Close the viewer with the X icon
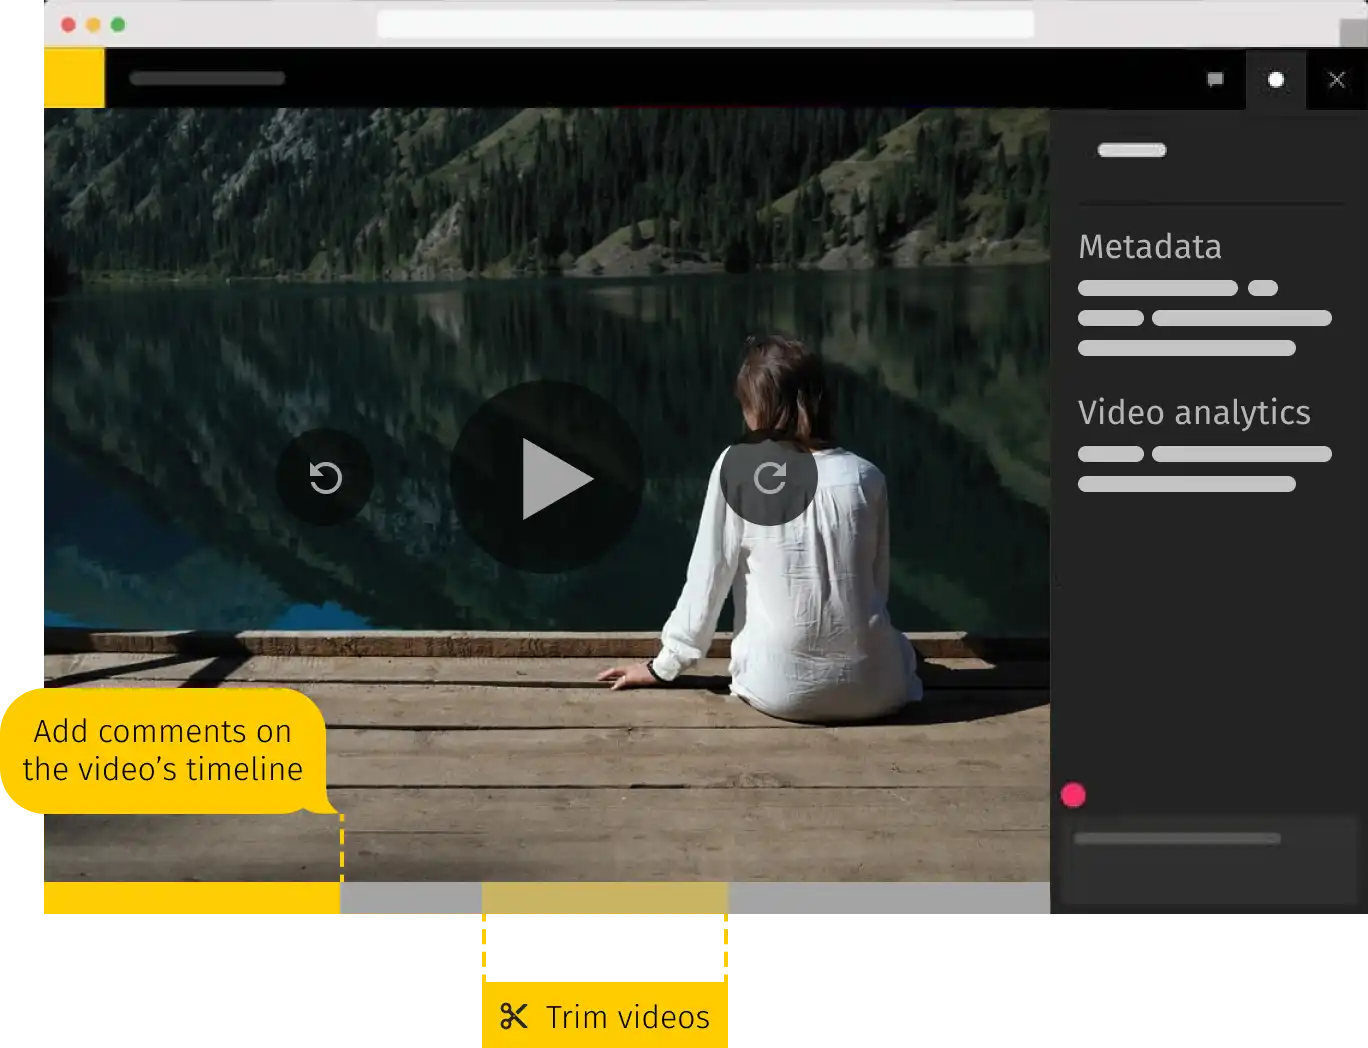The width and height of the screenshot is (1368, 1048). pos(1337,79)
